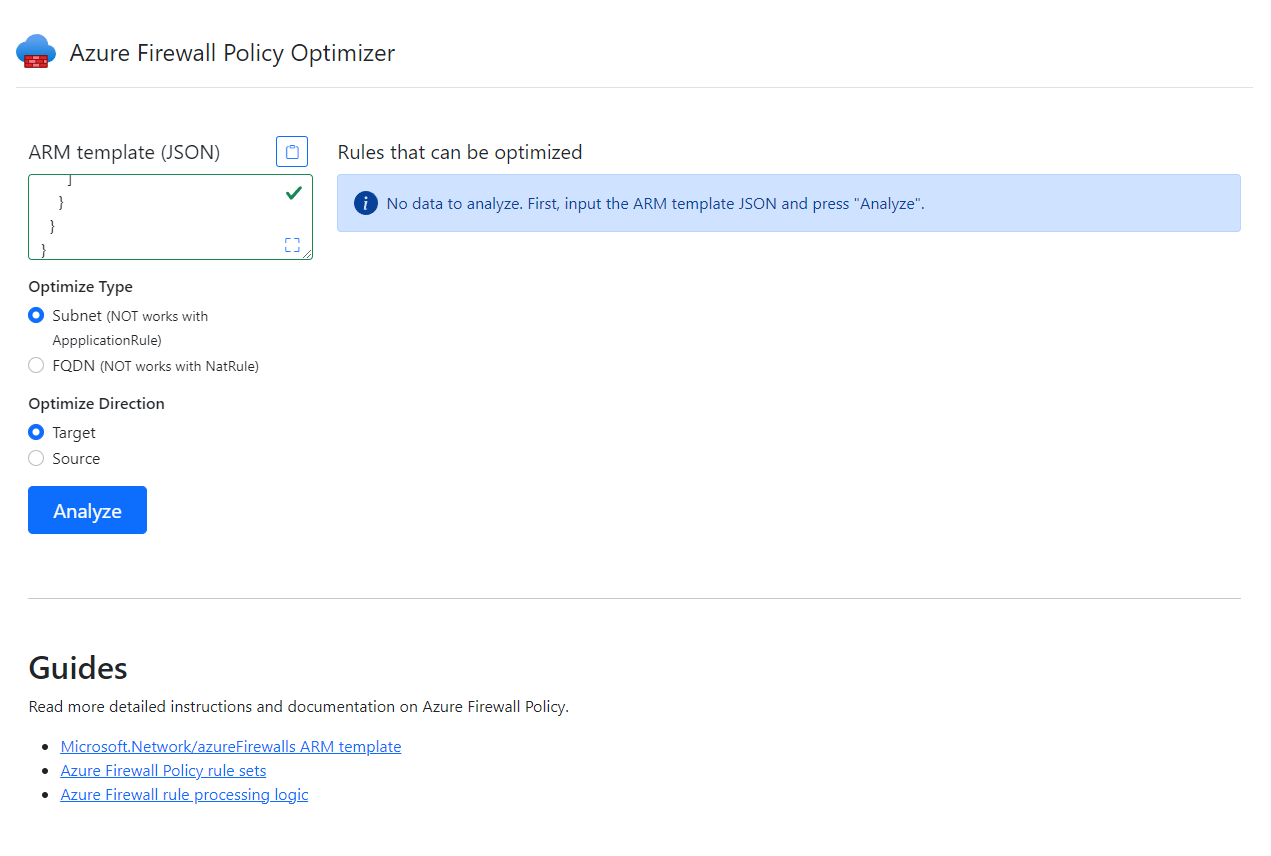
Task: Open Microsoft.Network/azureFirewalls ARM template link
Action: pos(230,746)
